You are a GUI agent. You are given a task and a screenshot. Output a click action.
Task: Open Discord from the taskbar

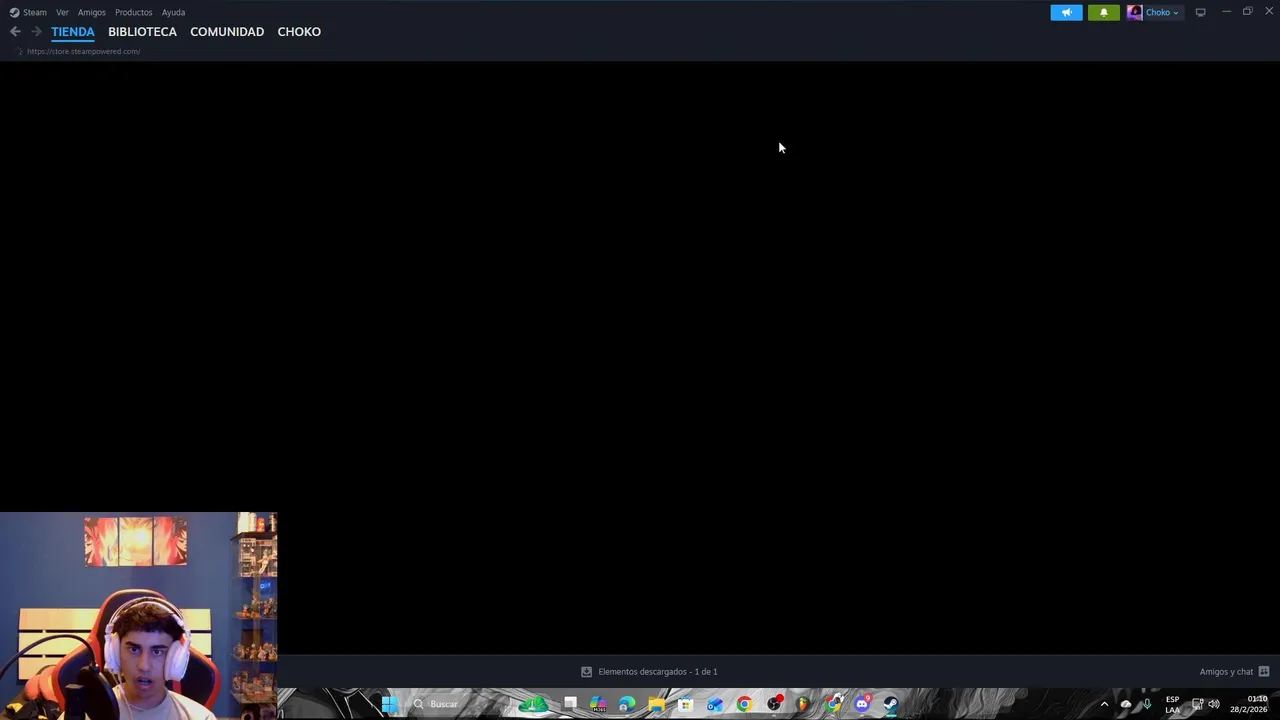tap(862, 704)
